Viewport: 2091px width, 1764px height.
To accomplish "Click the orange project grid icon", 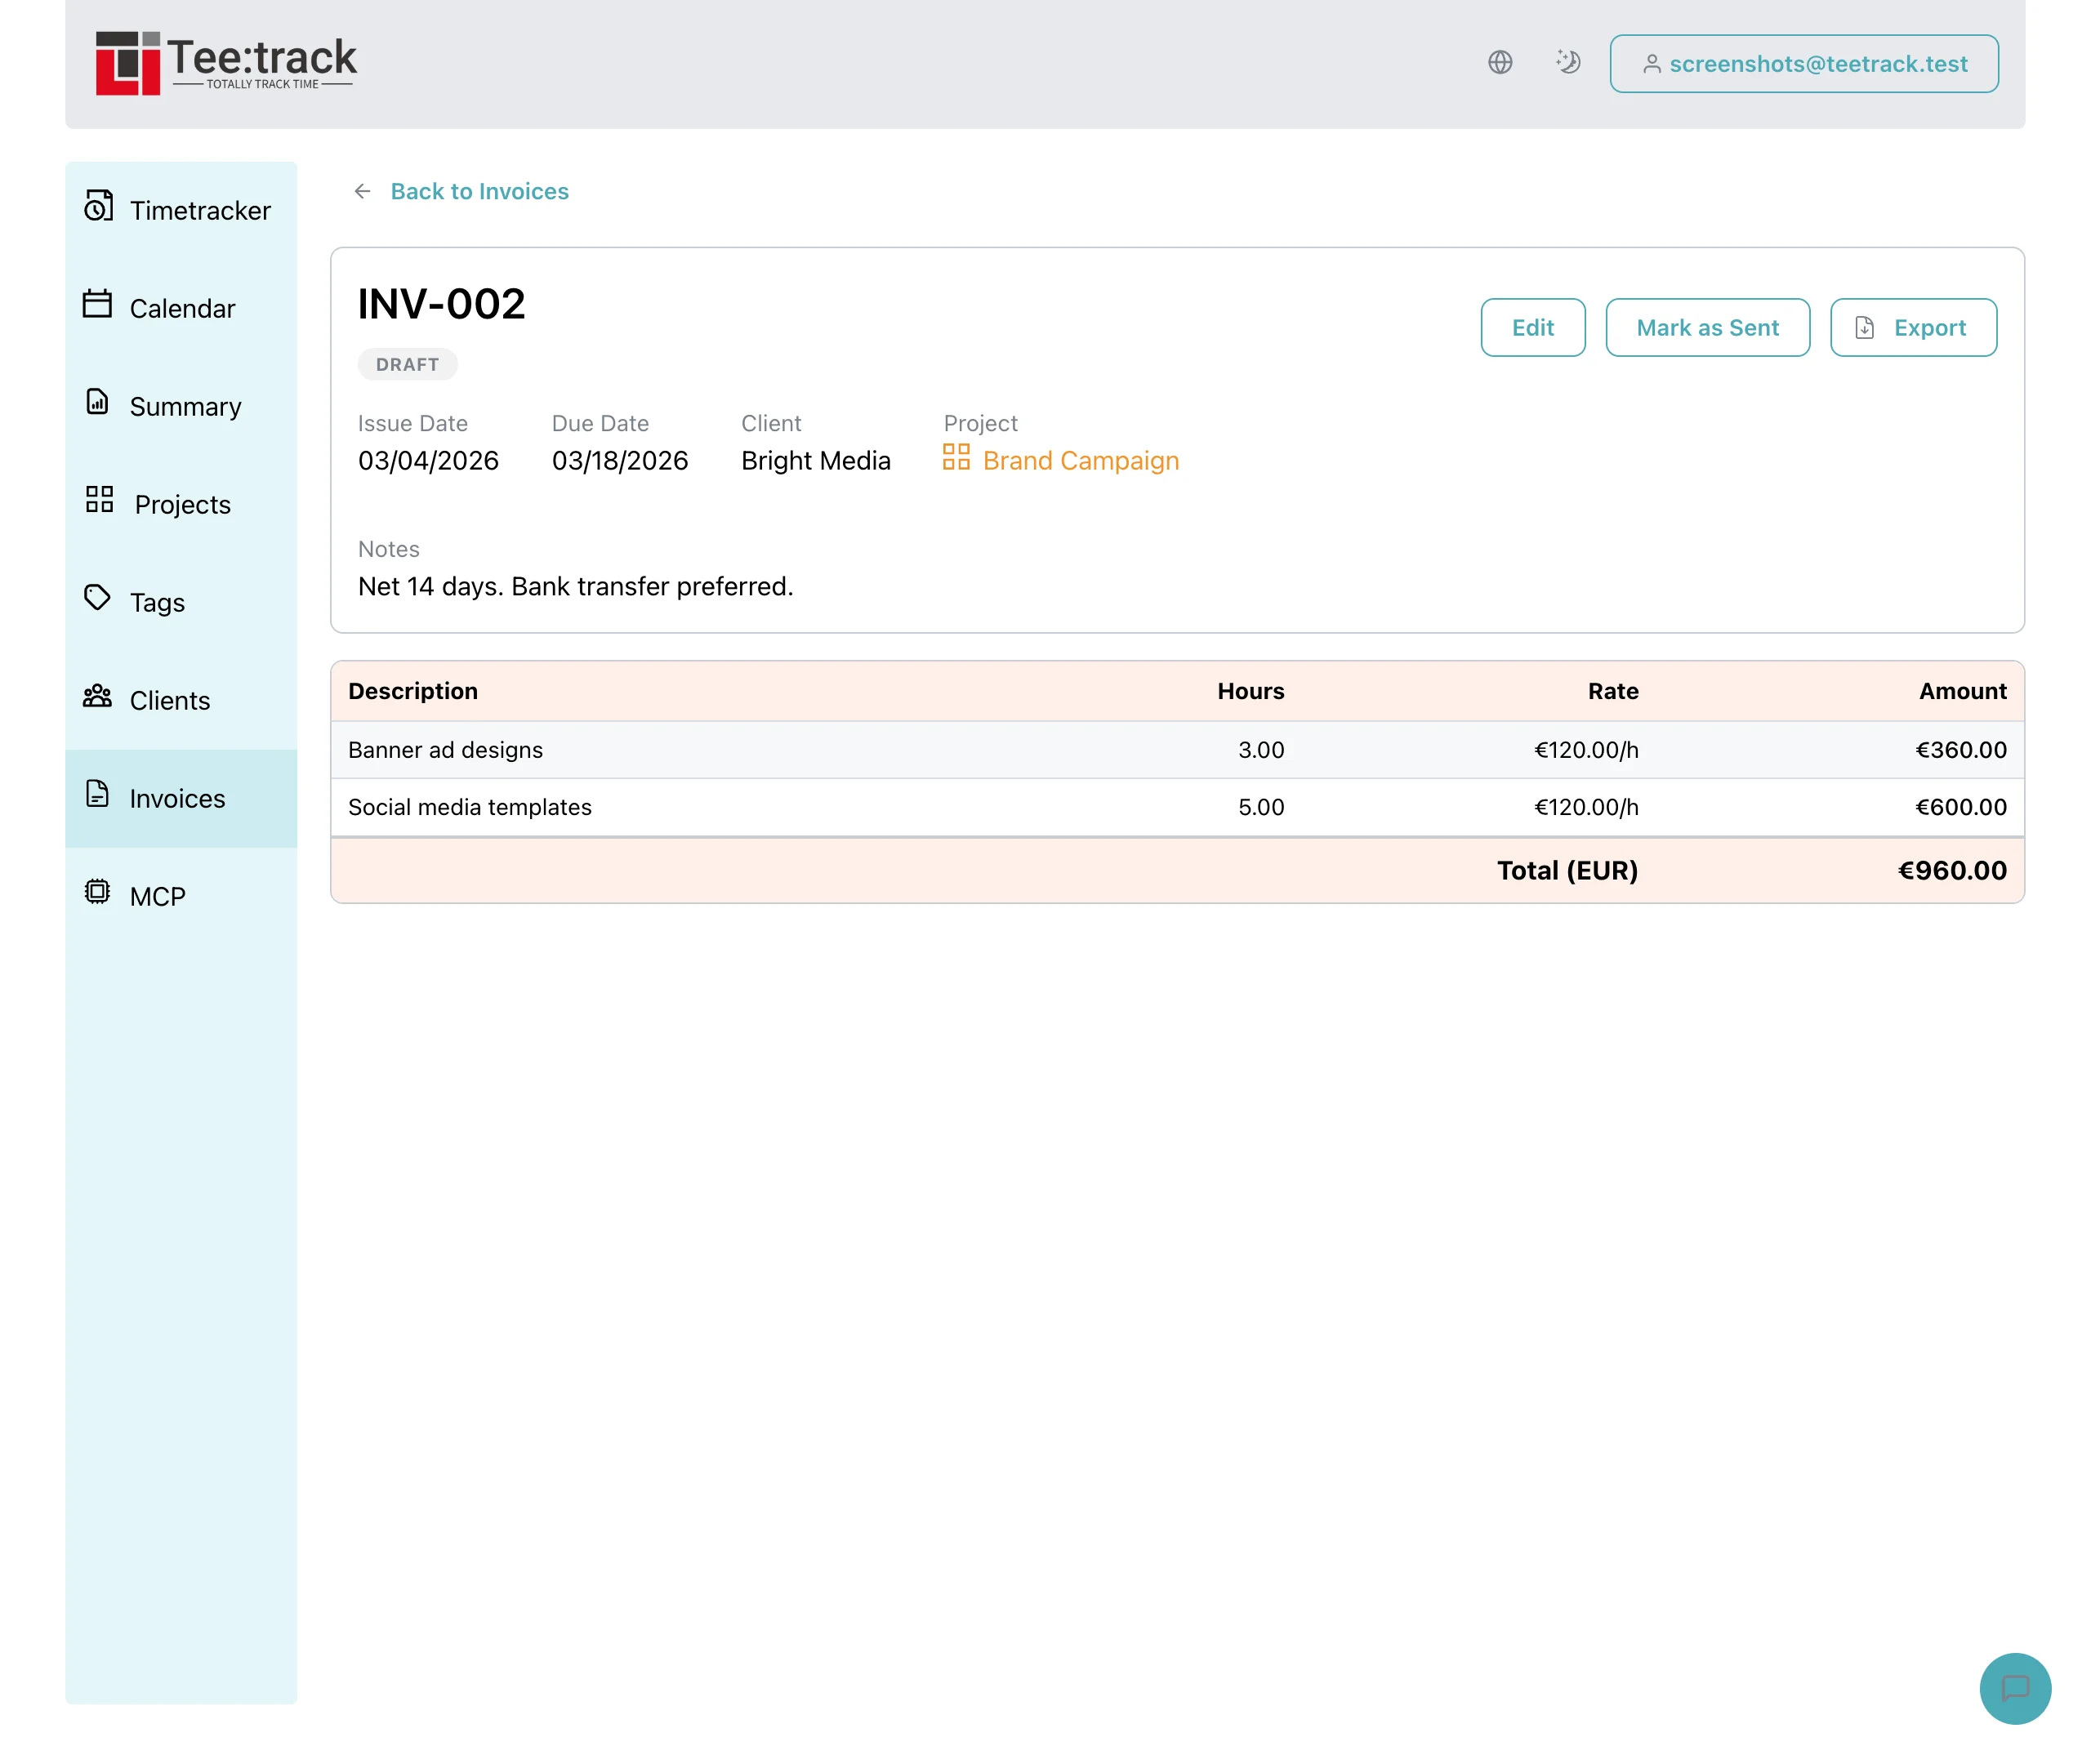I will point(956,457).
